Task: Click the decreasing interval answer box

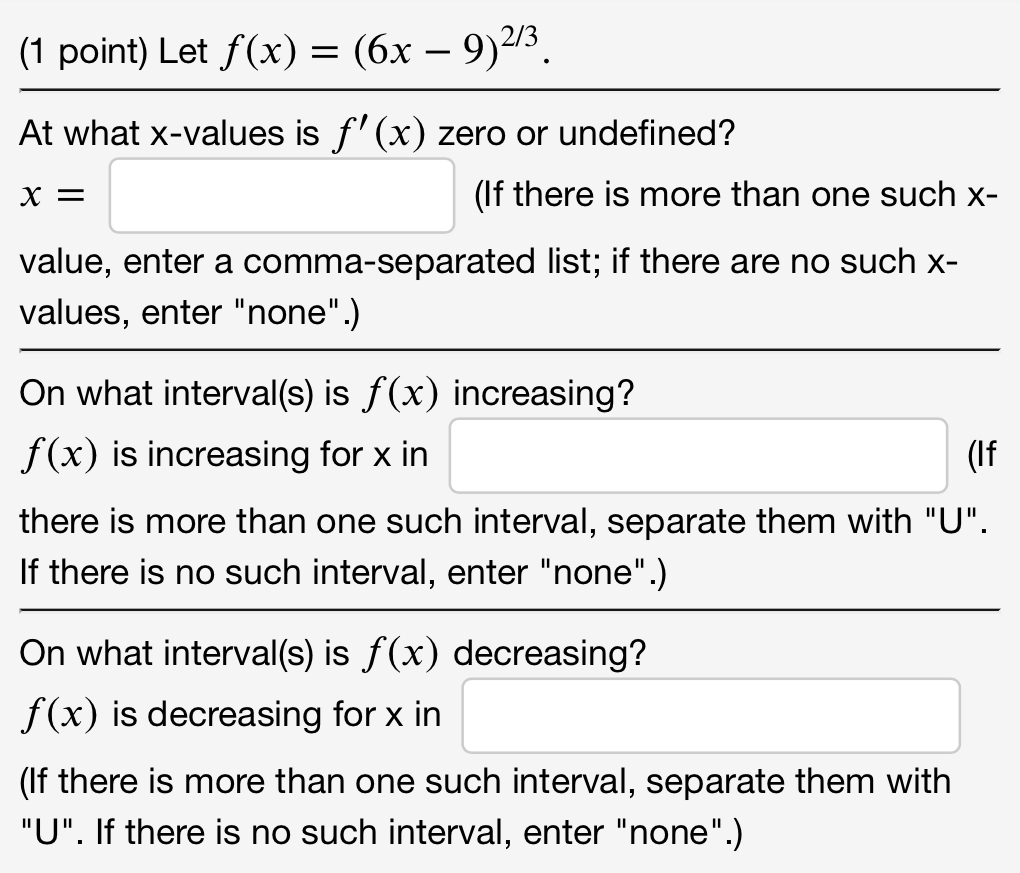Action: click(709, 715)
